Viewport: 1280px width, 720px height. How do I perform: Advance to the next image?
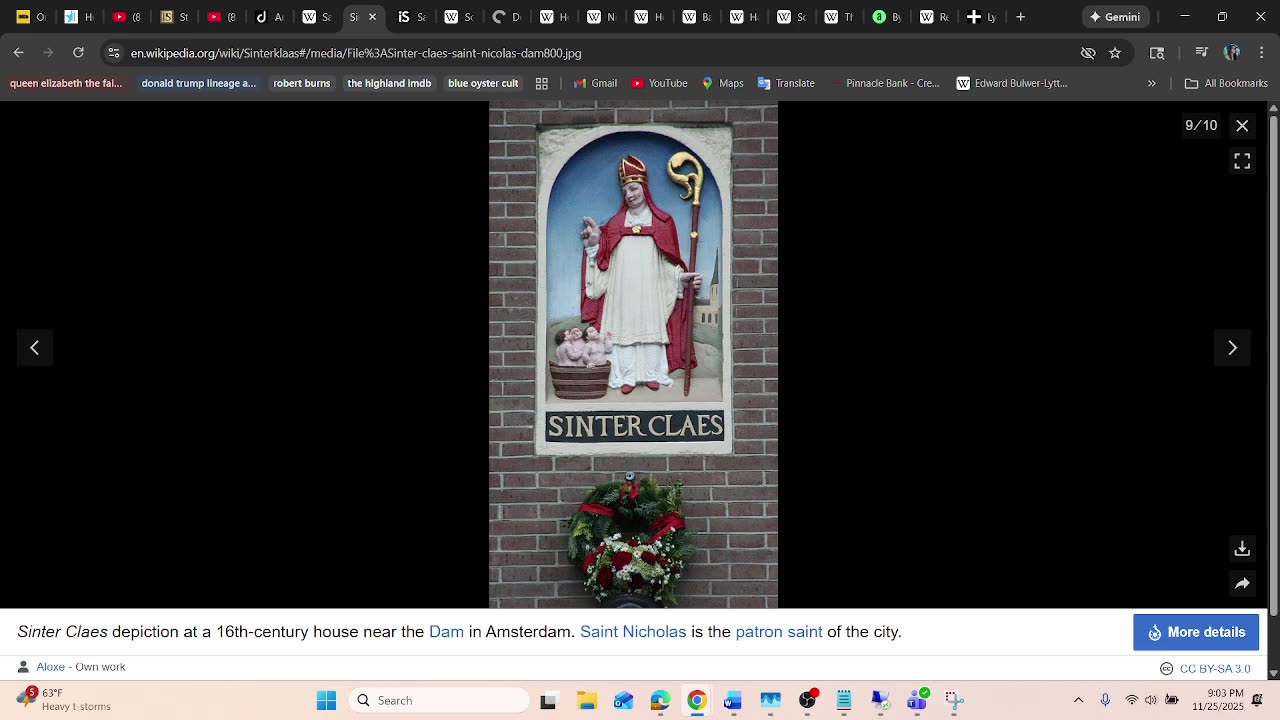click(1232, 348)
